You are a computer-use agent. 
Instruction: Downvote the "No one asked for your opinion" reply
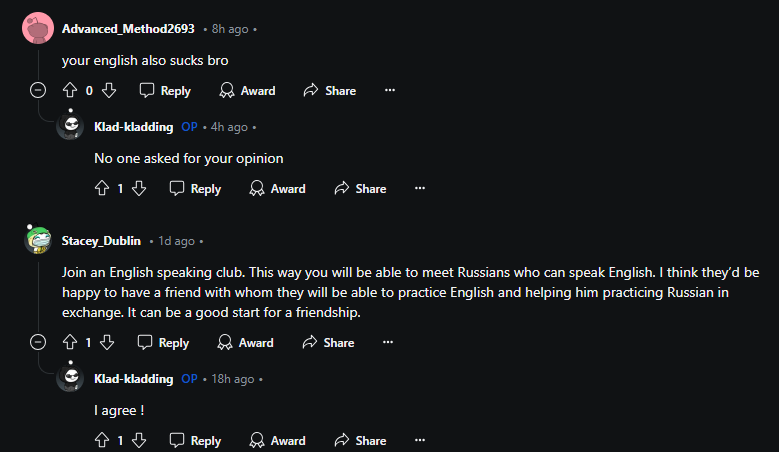(x=140, y=189)
